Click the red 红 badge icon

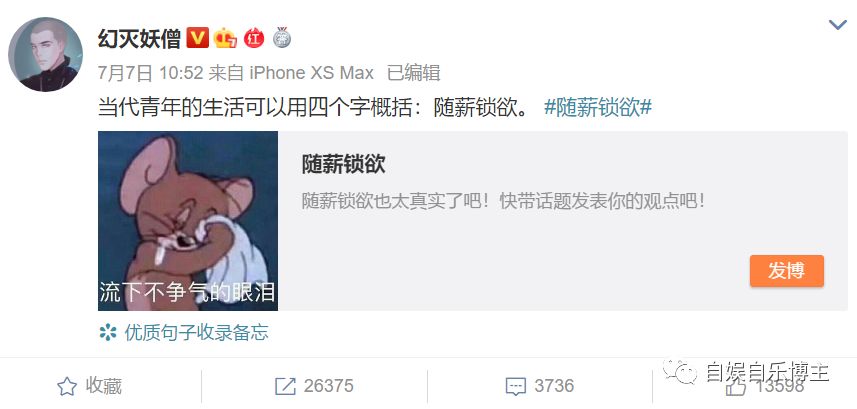click(x=254, y=38)
